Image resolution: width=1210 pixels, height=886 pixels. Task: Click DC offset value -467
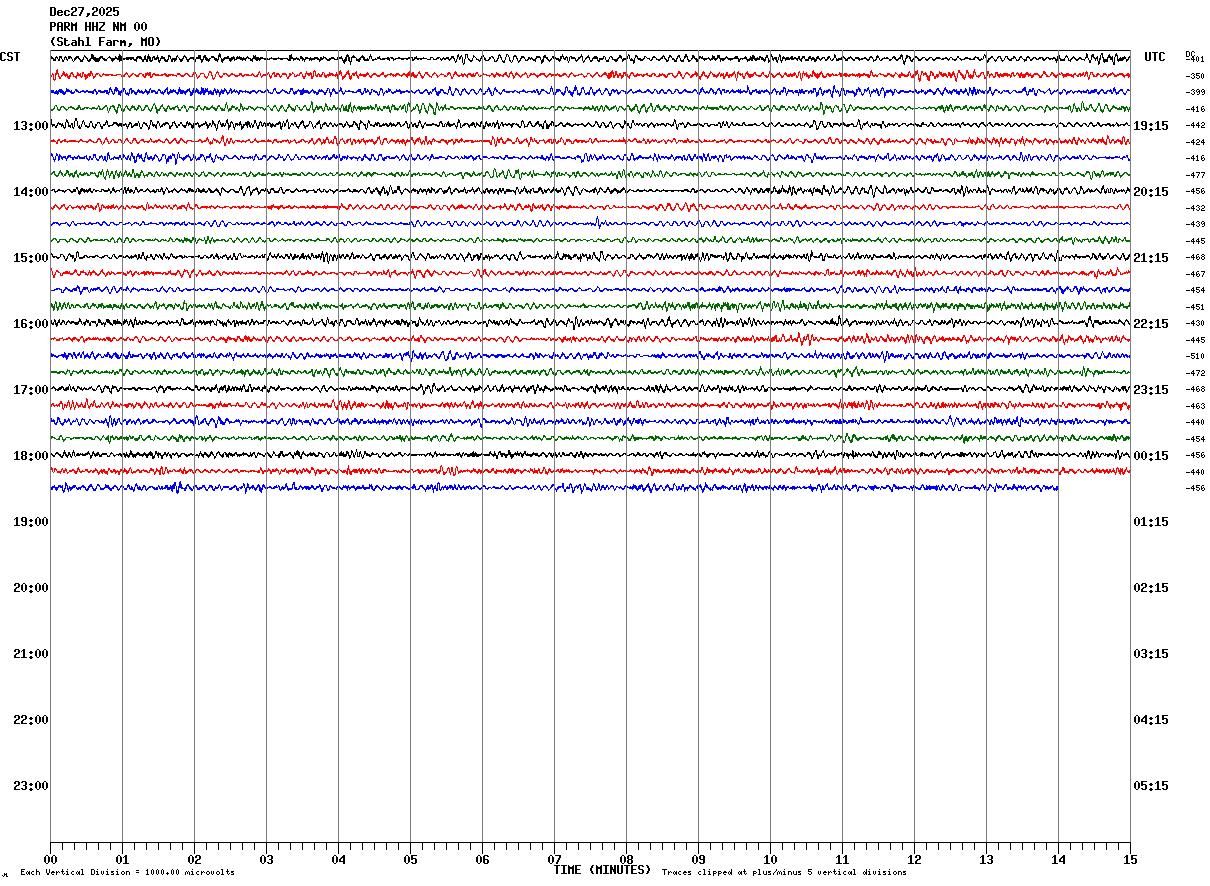tap(1195, 274)
